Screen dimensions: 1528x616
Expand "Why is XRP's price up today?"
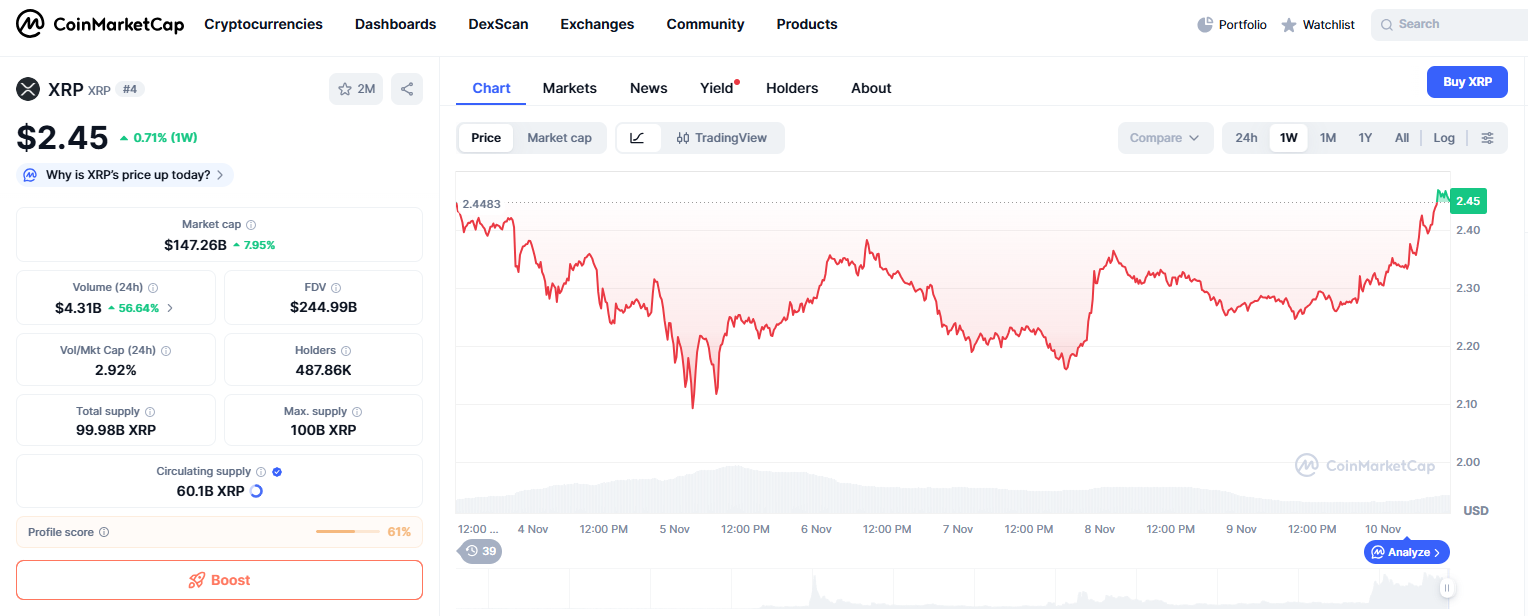pyautogui.click(x=125, y=175)
